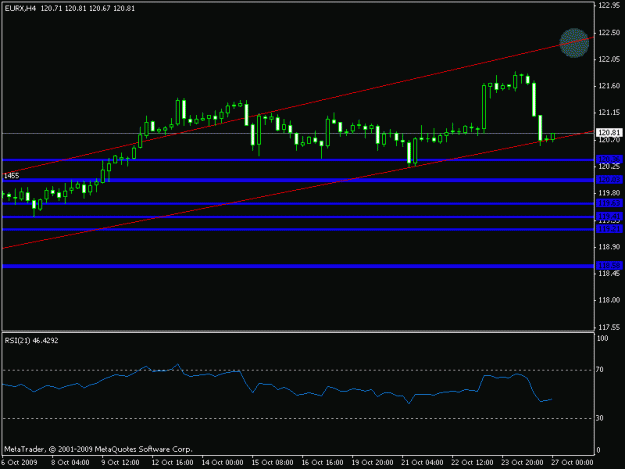Select the thick blue horizontal line at 118.58
Image resolution: width=625 pixels, height=469 pixels.
298,266
